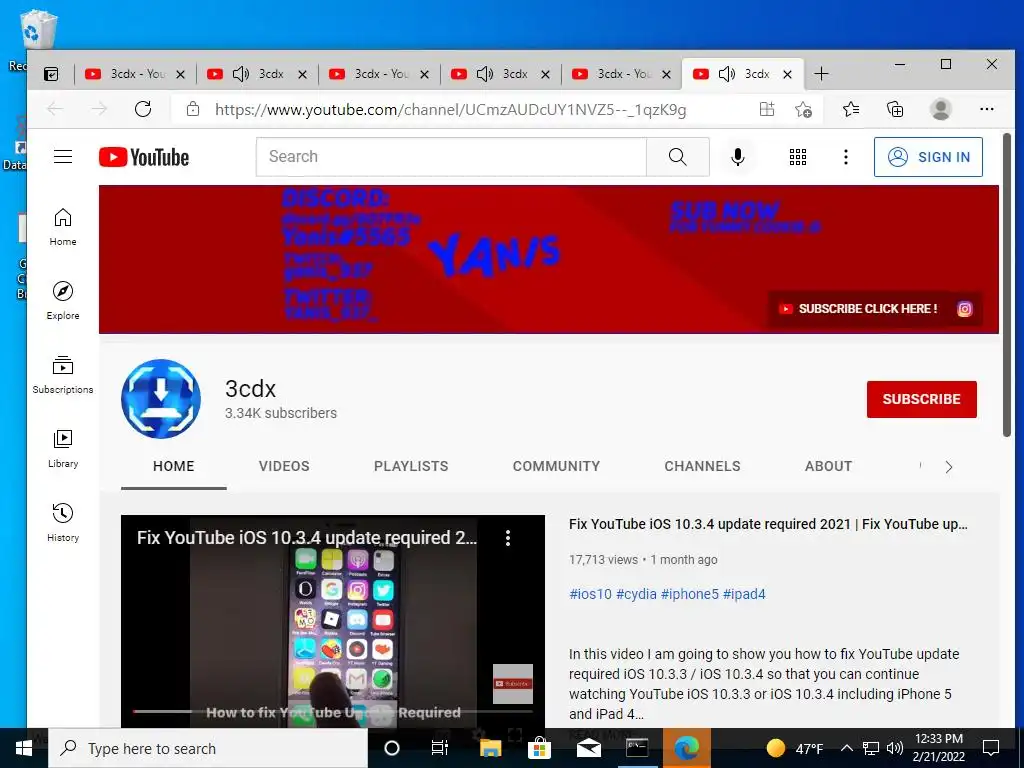Mute the second 3cdx tab speaker
This screenshot has width=1024, height=768.
pyautogui.click(x=241, y=74)
